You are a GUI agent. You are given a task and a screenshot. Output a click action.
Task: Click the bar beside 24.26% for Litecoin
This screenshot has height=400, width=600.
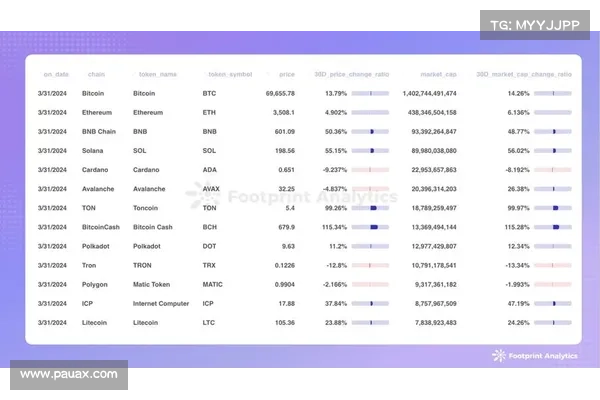coord(553,323)
